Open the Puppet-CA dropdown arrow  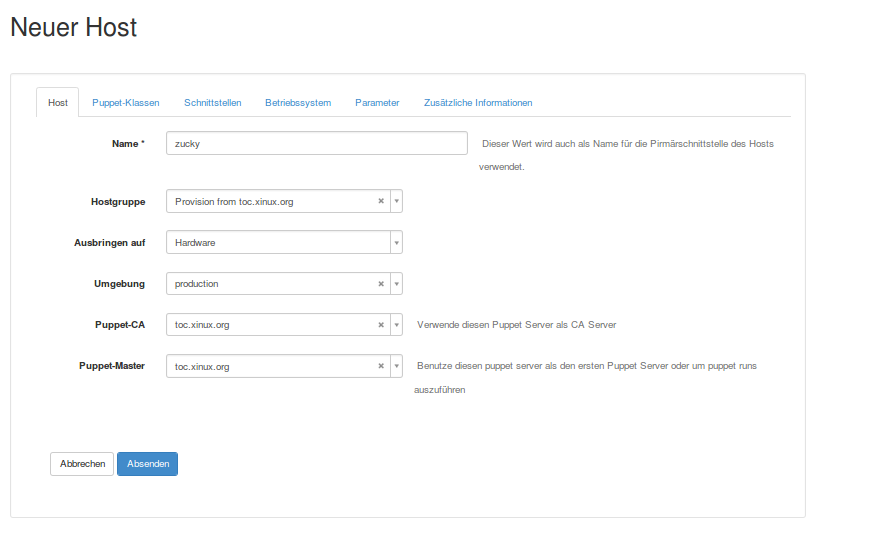[x=396, y=325]
